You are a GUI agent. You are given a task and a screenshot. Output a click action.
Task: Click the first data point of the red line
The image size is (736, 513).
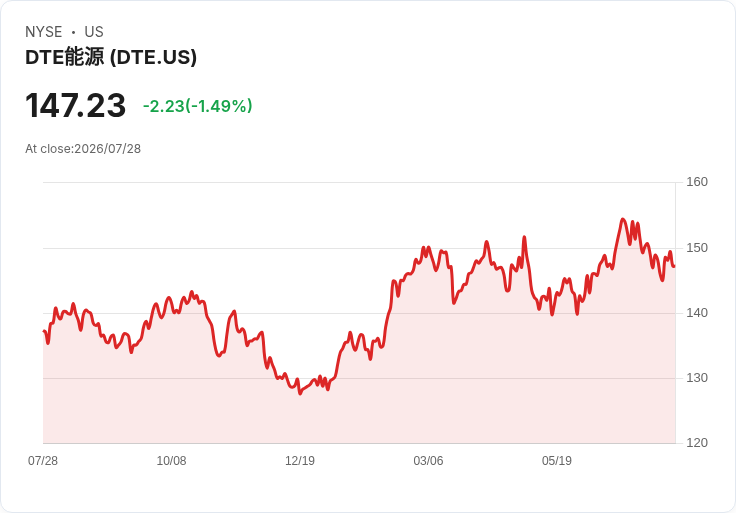click(x=44, y=331)
